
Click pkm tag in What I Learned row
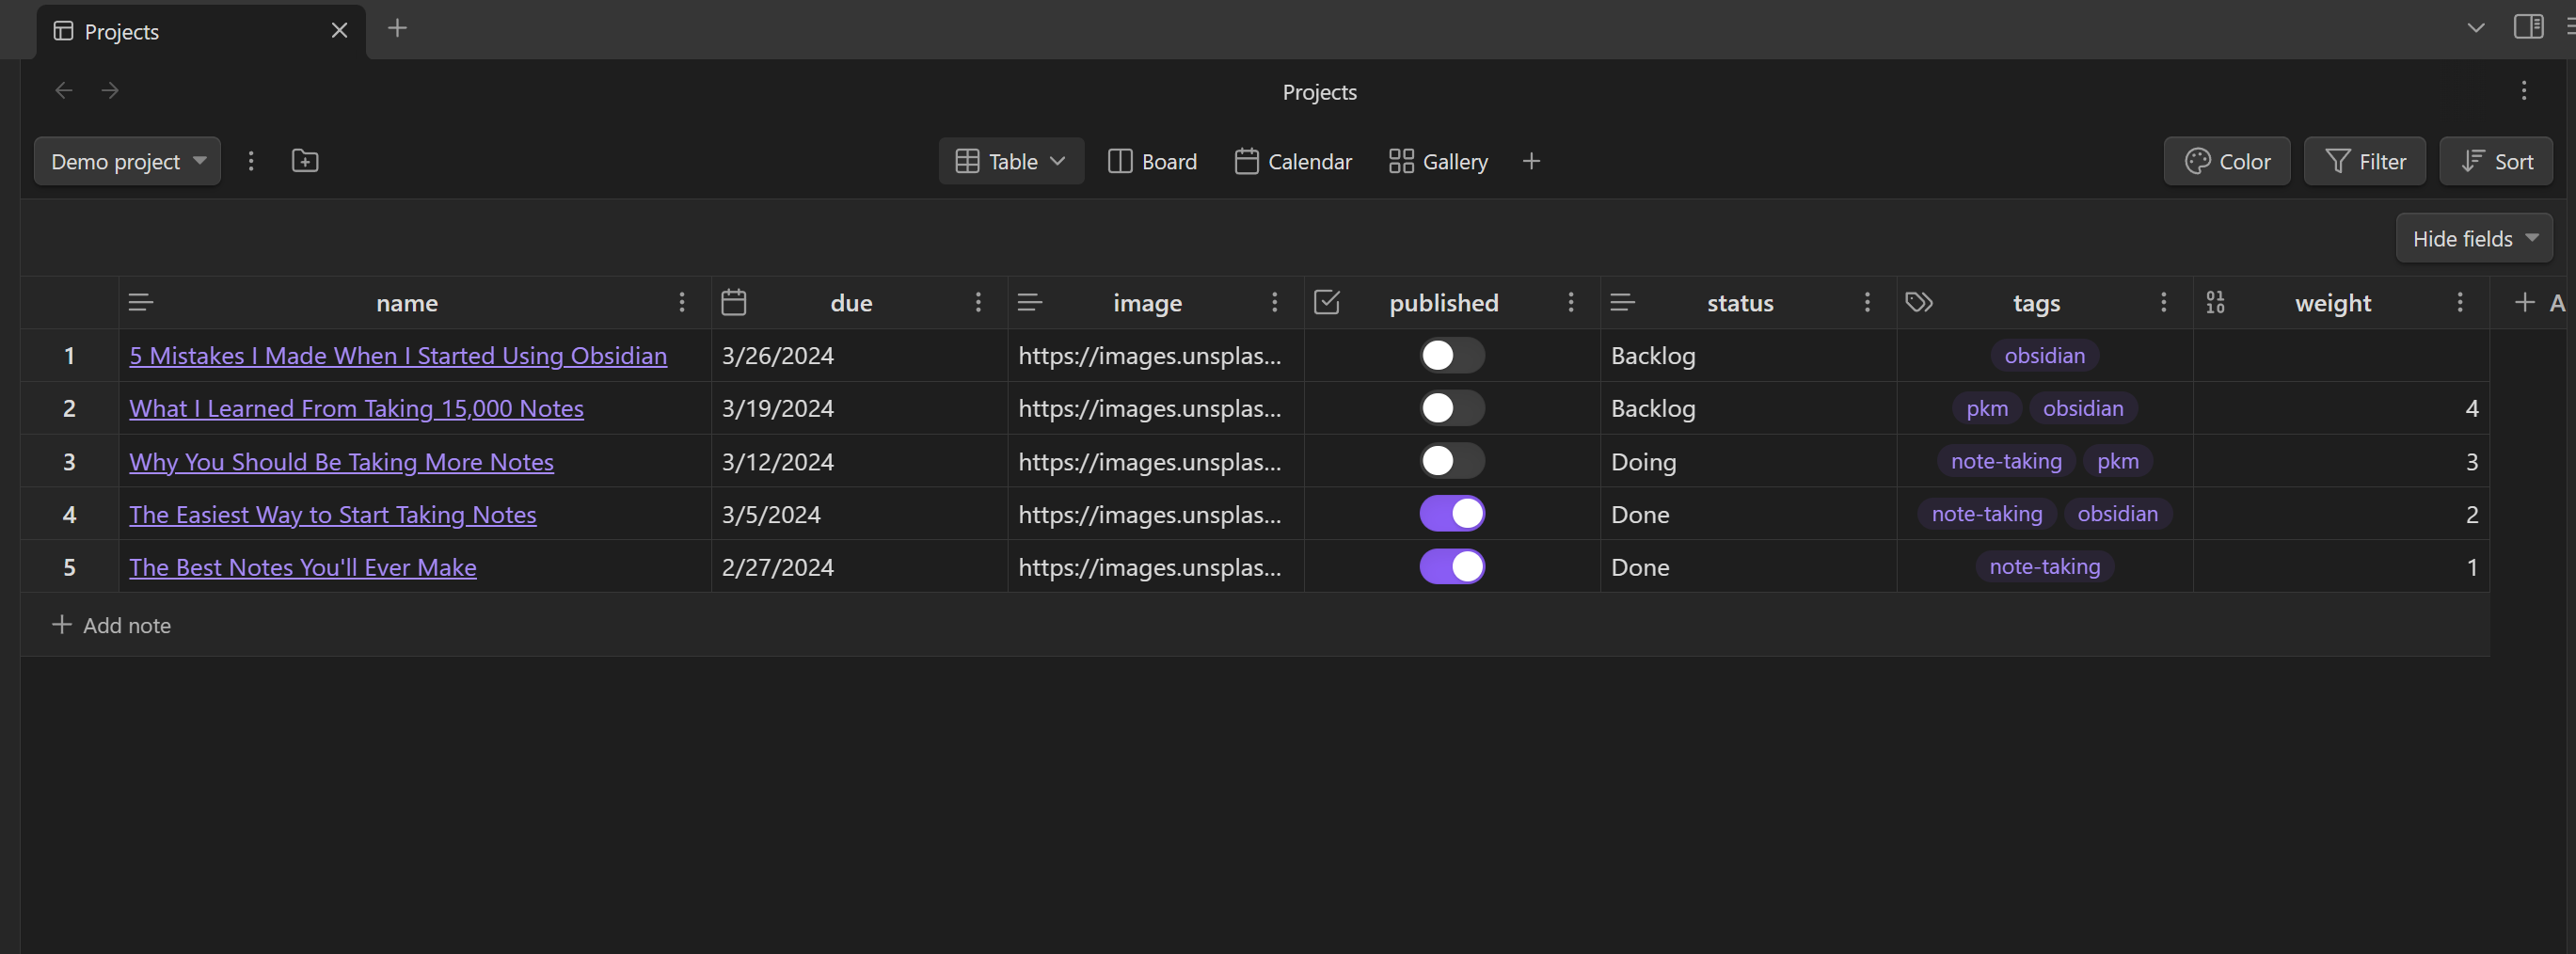pos(1987,408)
